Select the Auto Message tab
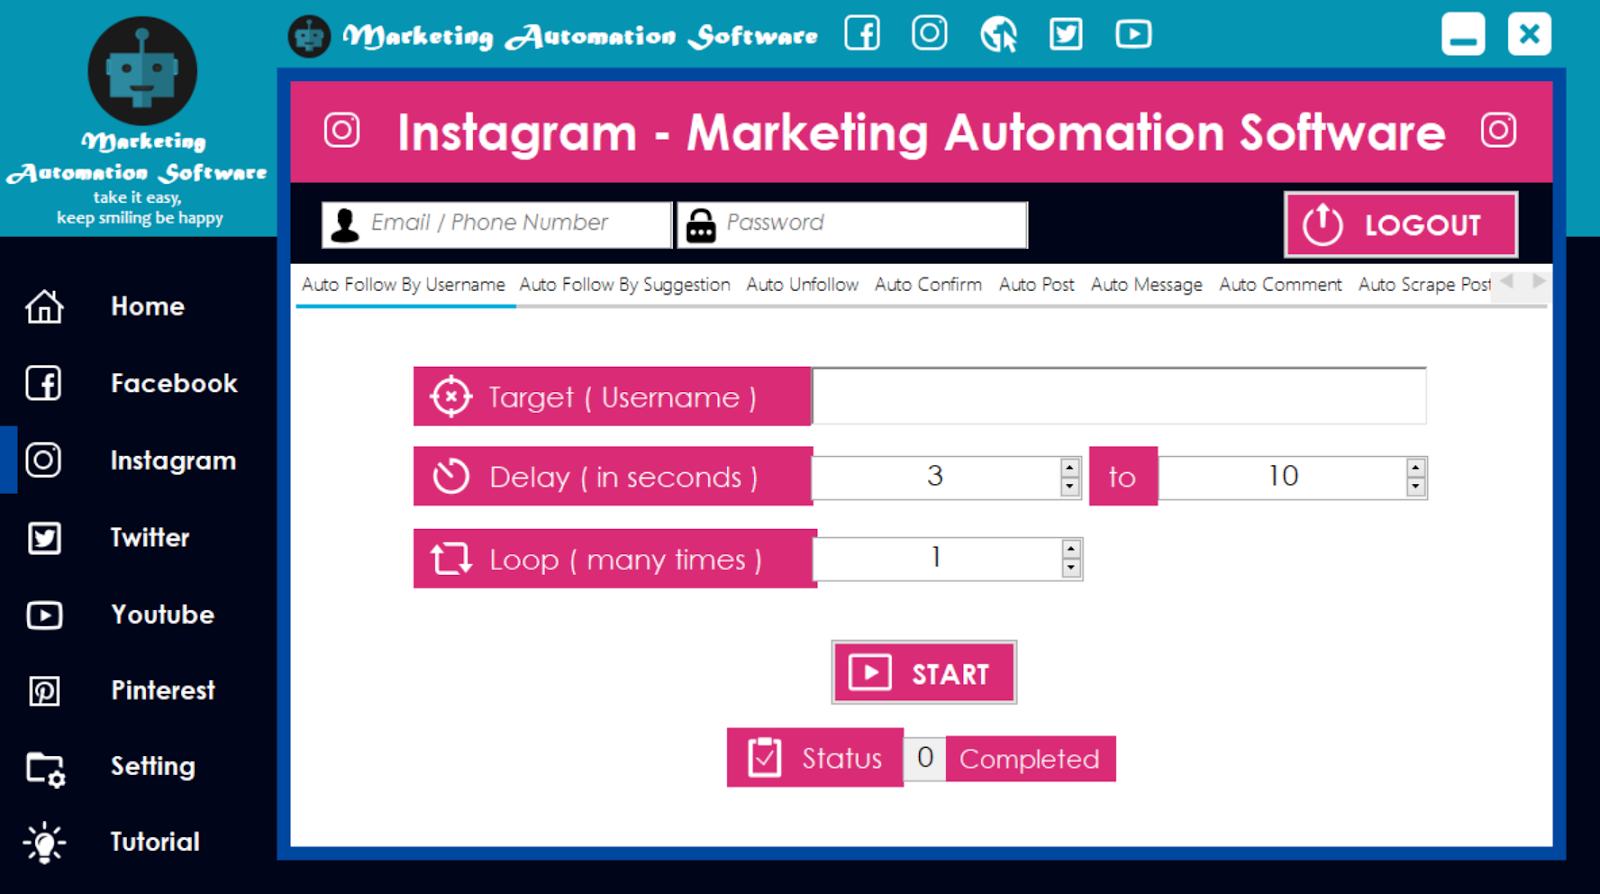This screenshot has height=894, width=1600. click(1146, 285)
